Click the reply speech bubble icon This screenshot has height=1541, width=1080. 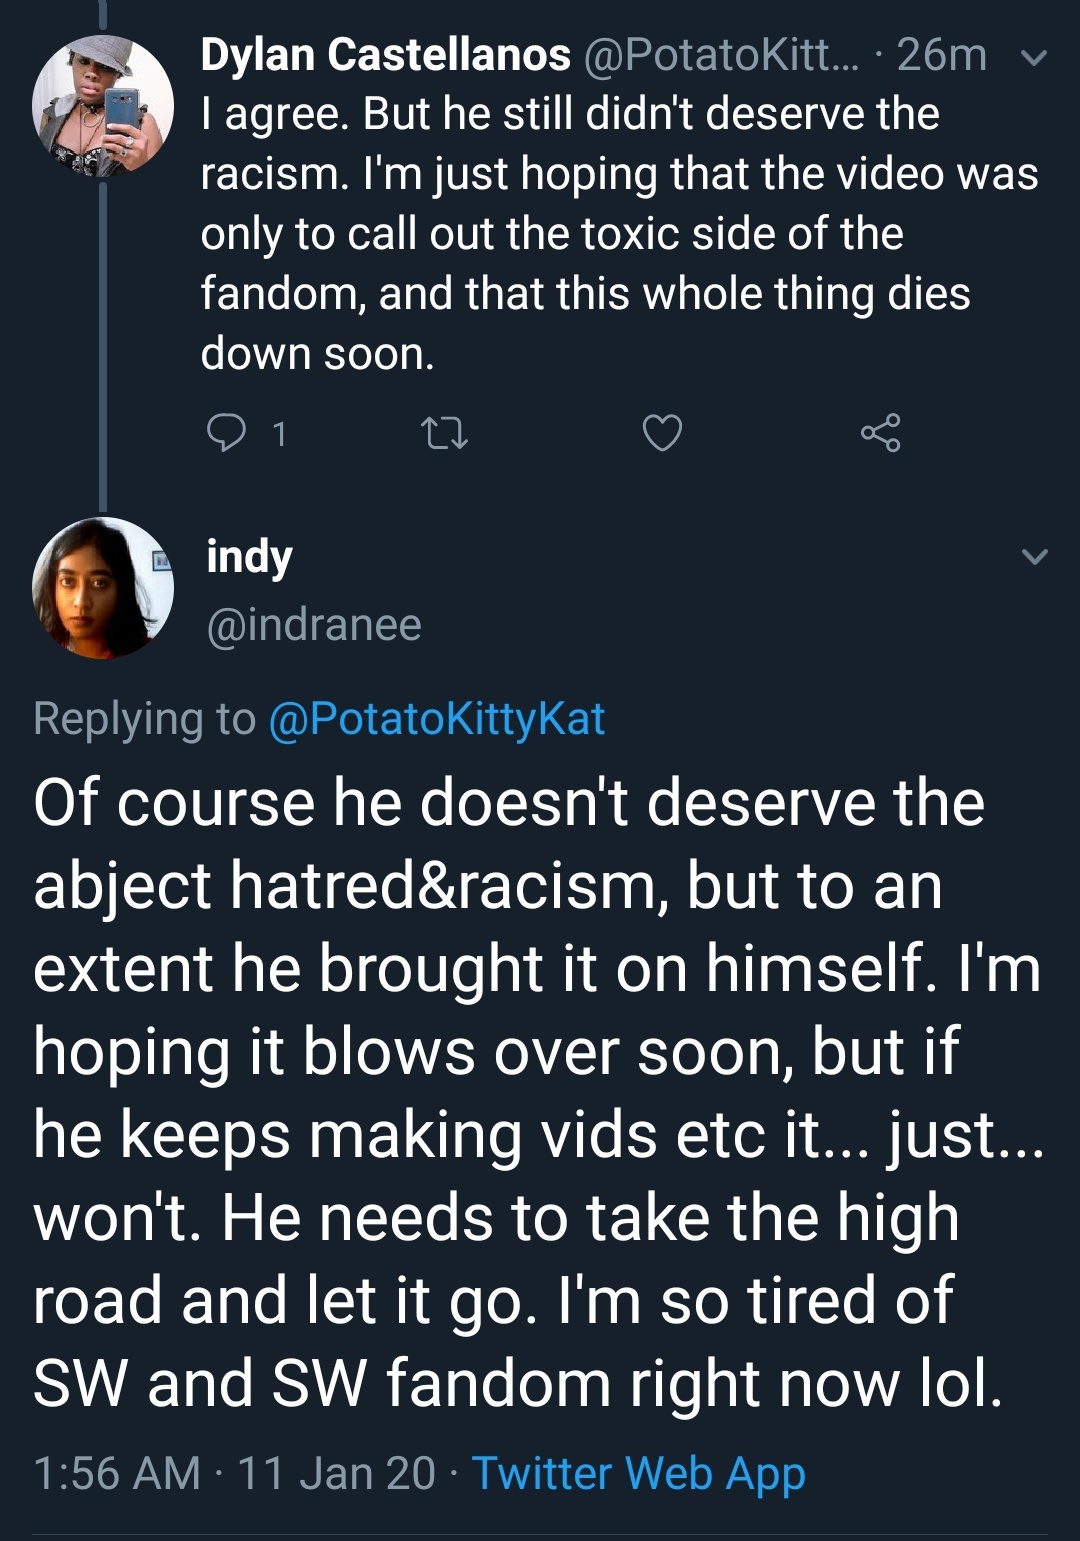pos(226,433)
